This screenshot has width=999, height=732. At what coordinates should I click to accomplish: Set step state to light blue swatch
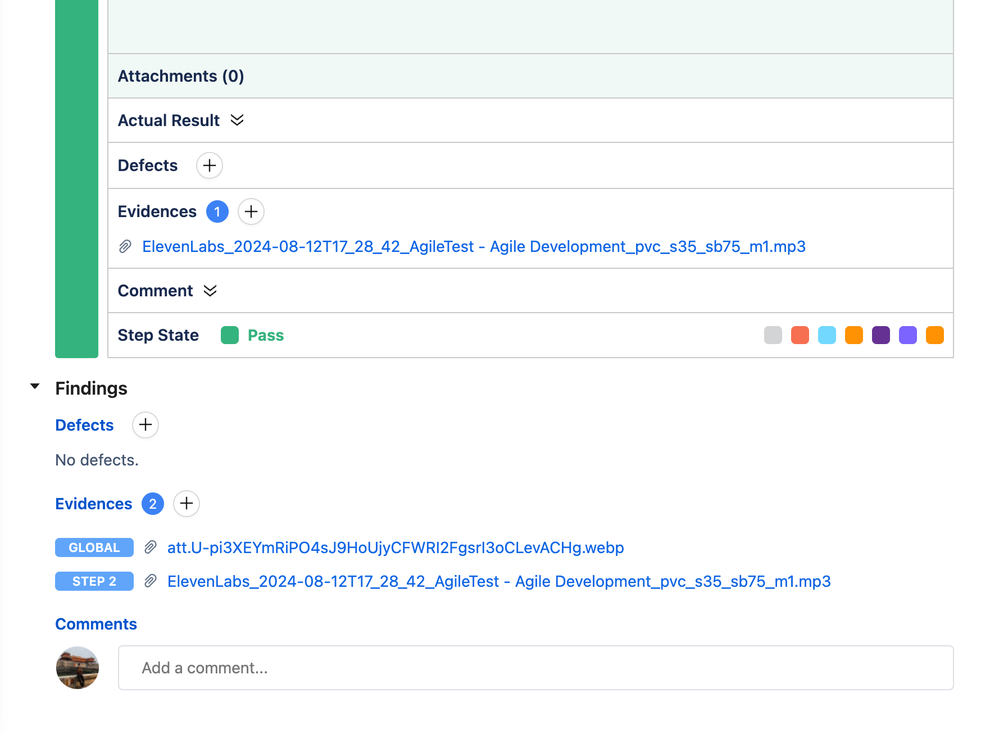point(827,335)
